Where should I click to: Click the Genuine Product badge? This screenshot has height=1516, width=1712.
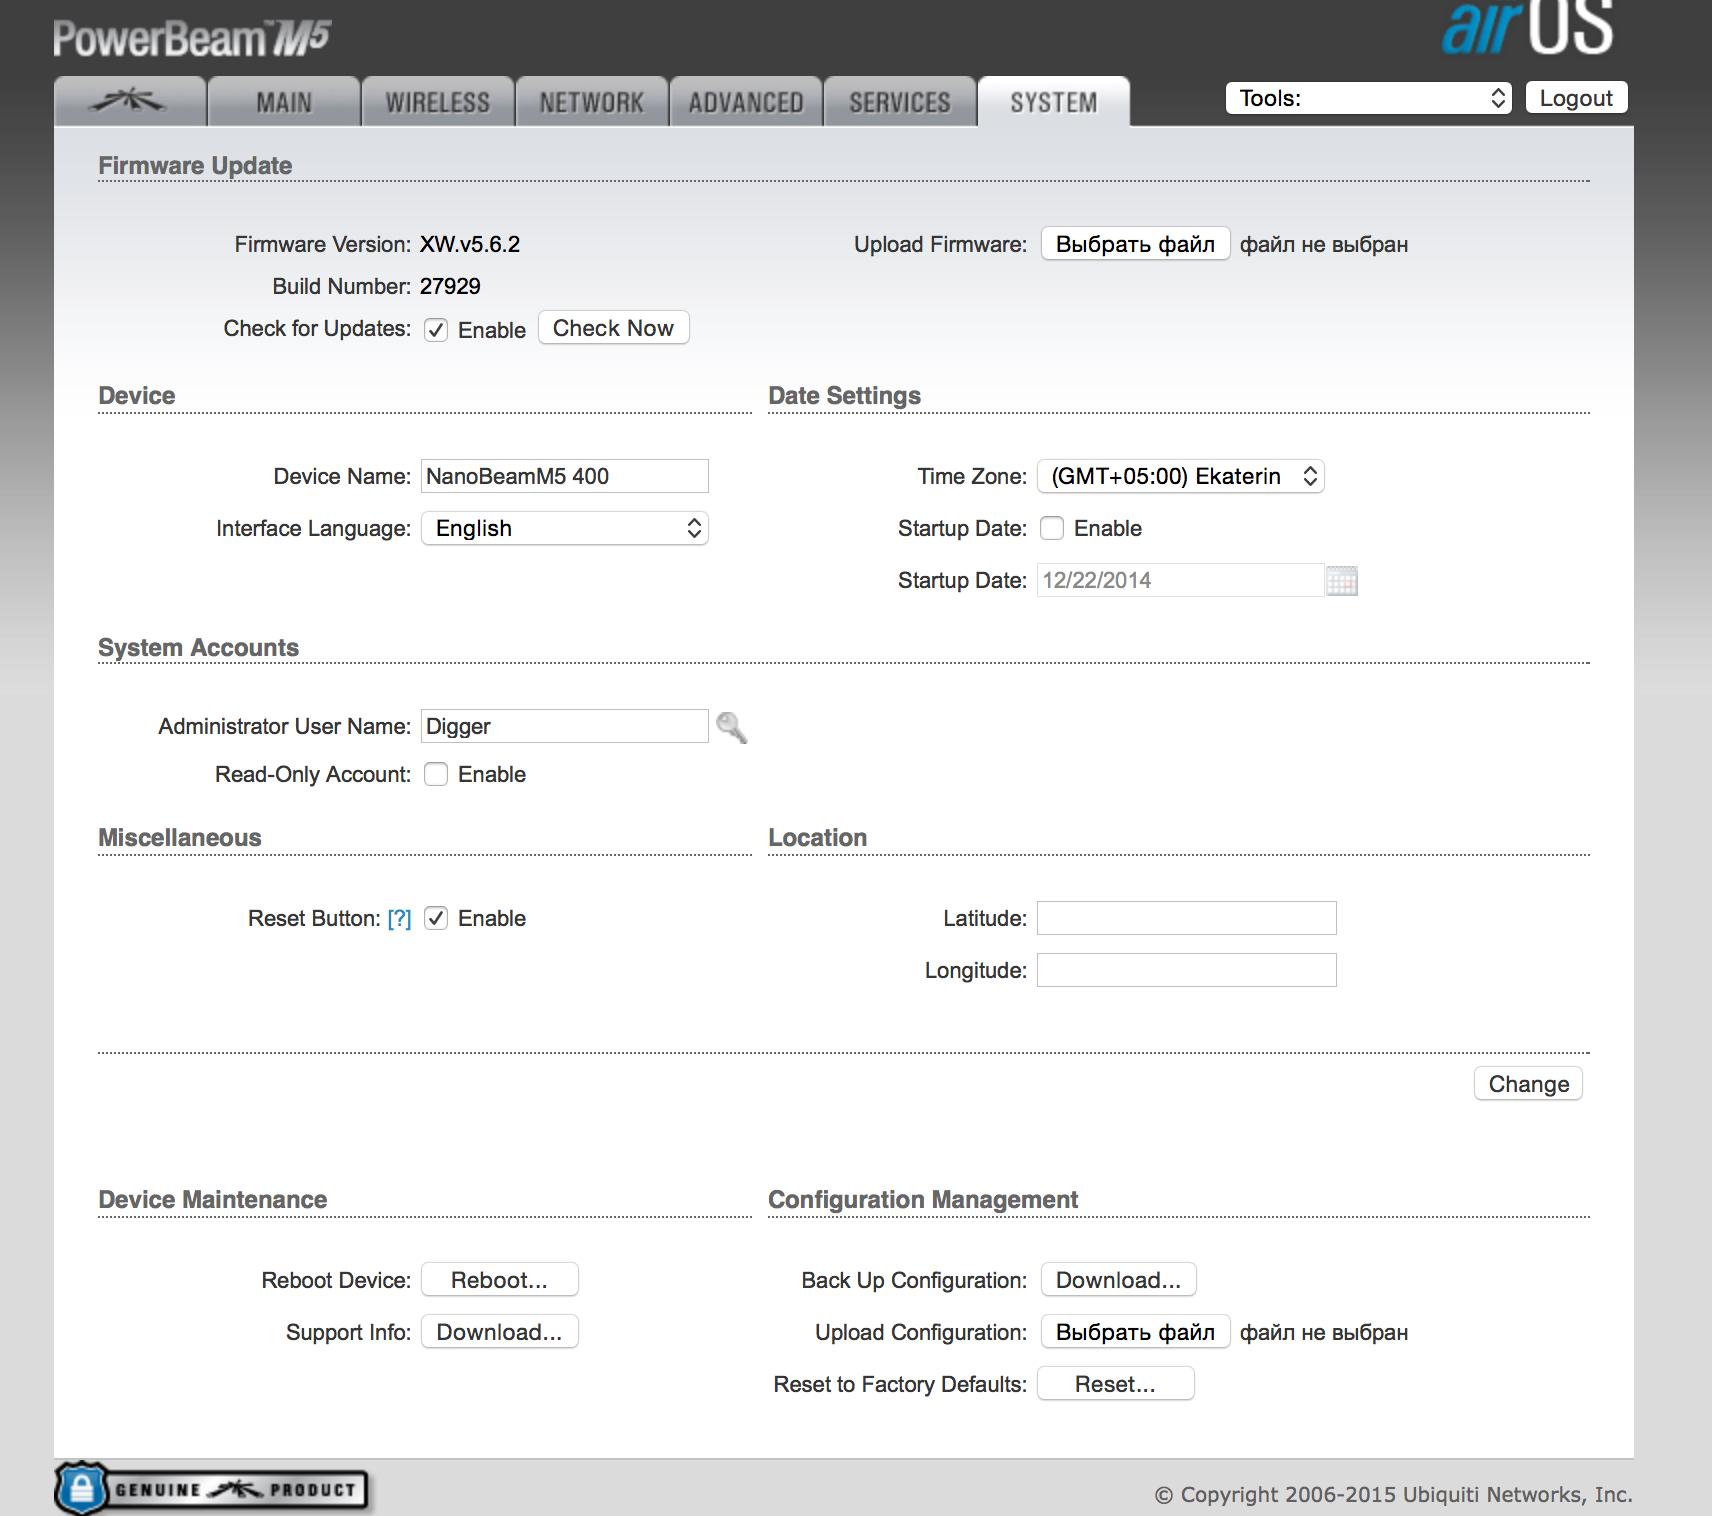click(212, 1489)
